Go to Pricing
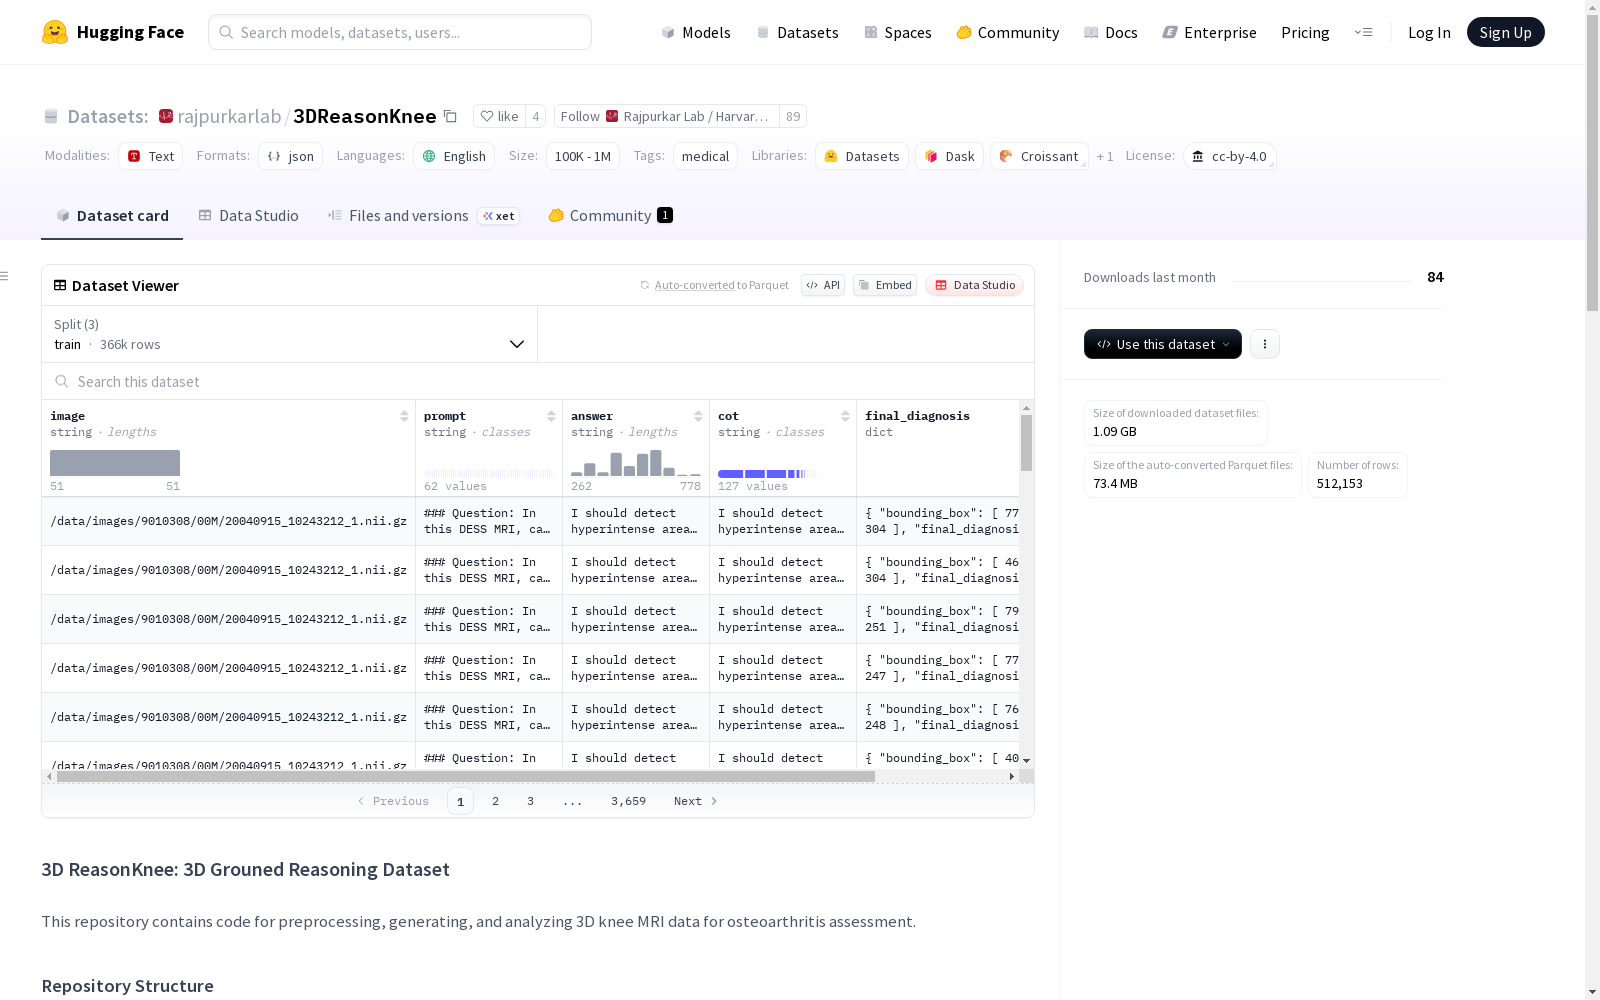The height and width of the screenshot is (1000, 1600). (1305, 32)
